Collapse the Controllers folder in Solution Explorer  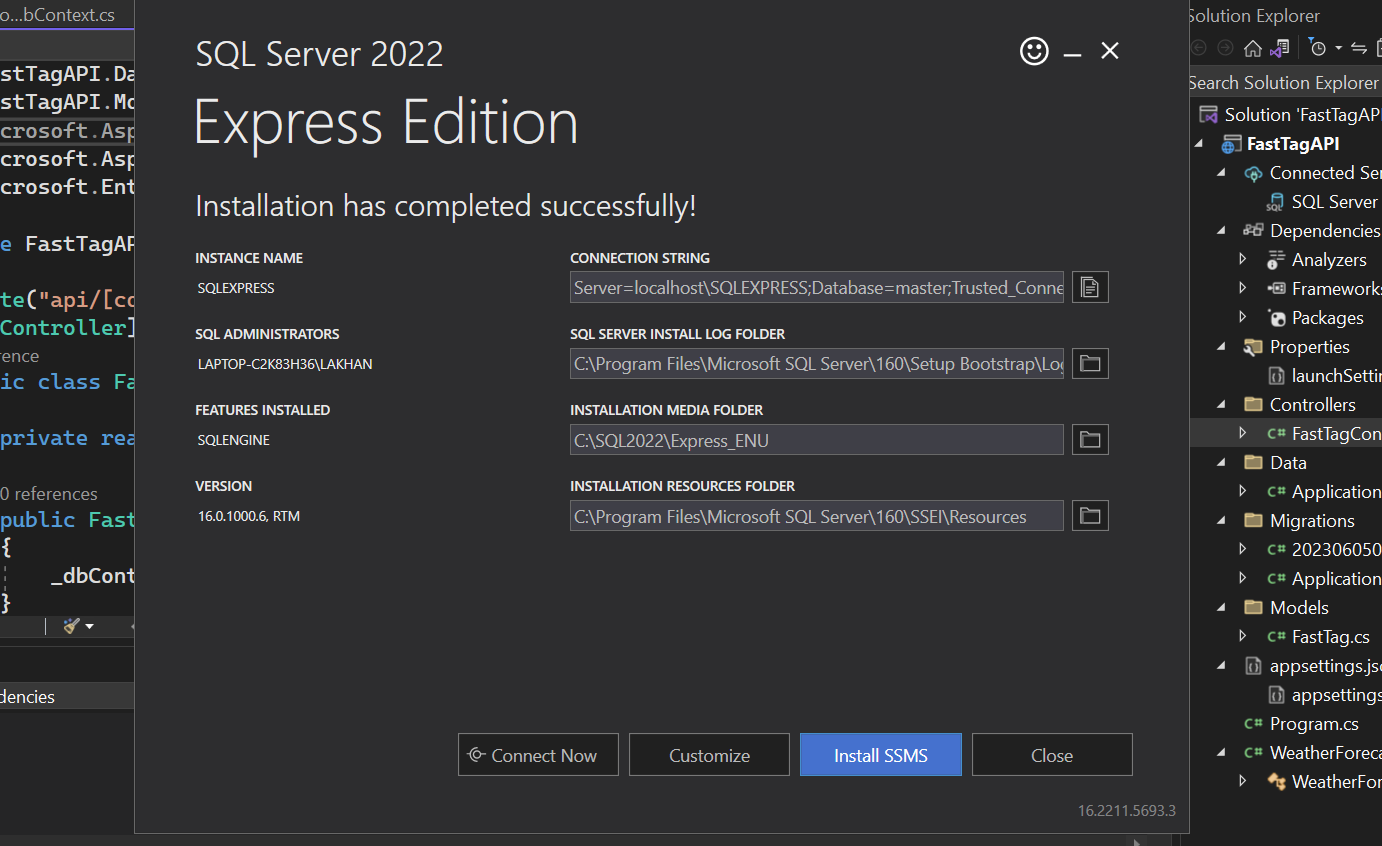pos(1222,405)
